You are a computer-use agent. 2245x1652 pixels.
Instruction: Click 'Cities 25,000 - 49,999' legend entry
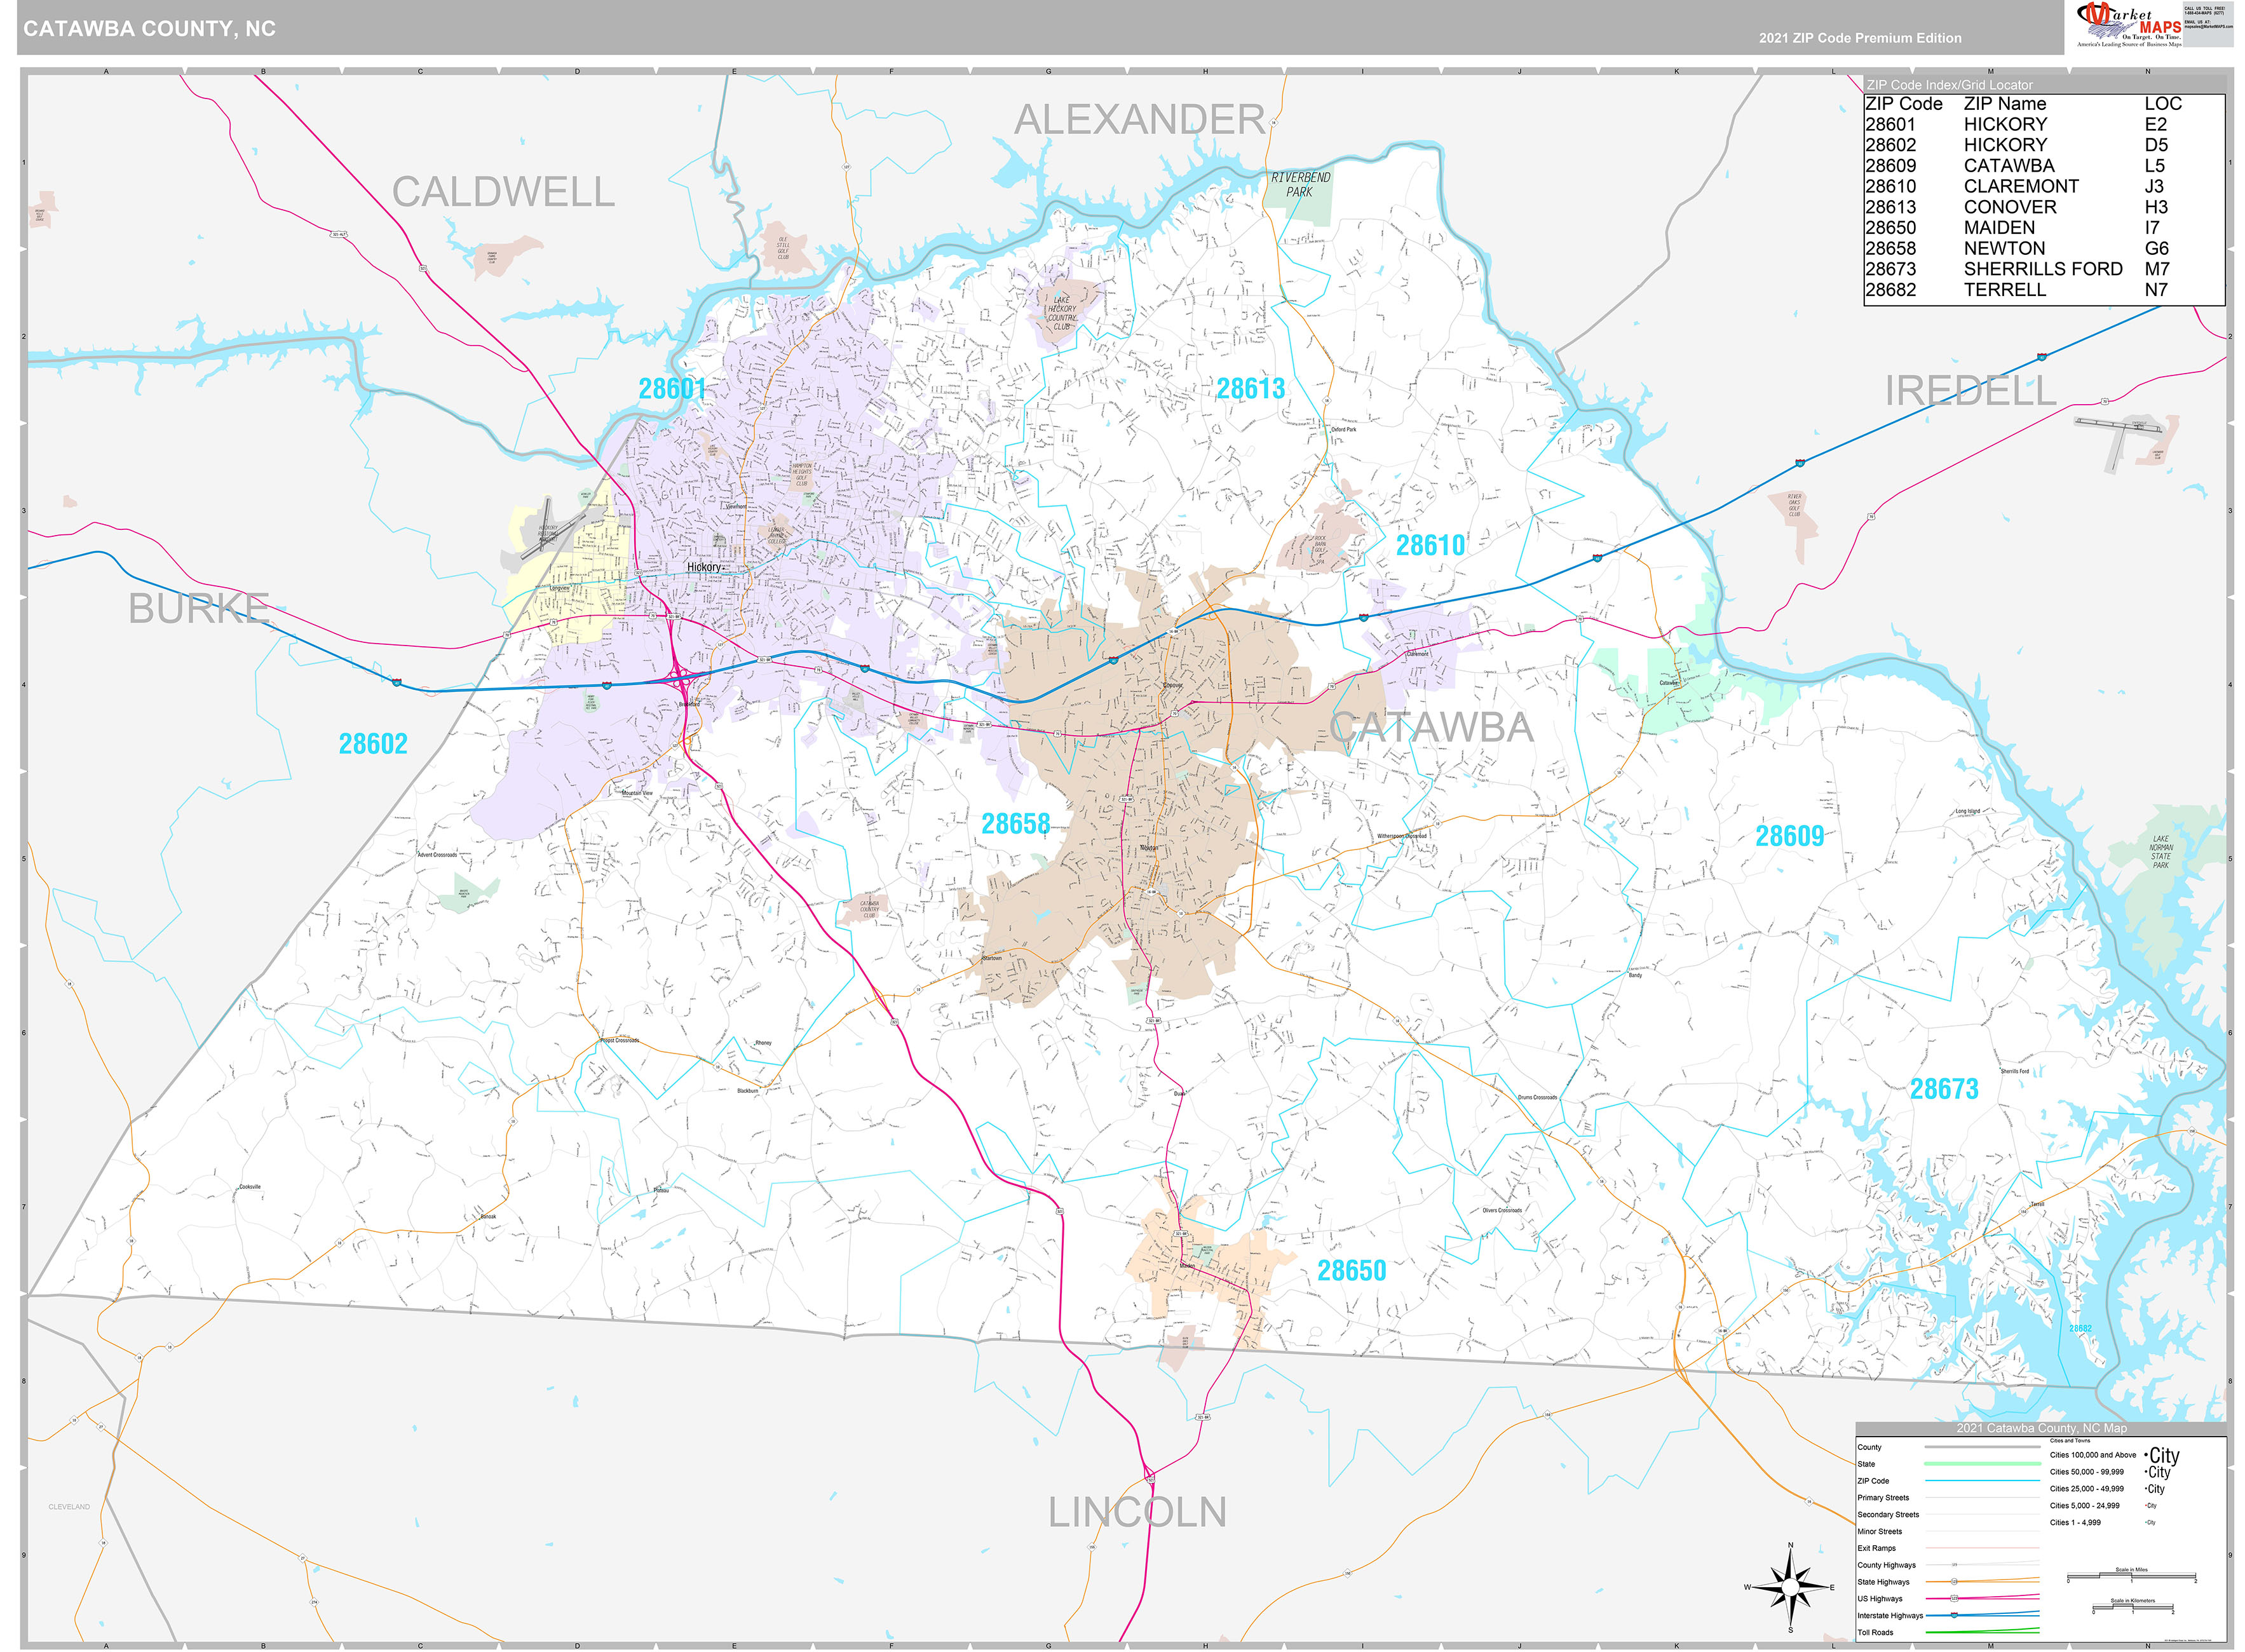[2087, 1489]
